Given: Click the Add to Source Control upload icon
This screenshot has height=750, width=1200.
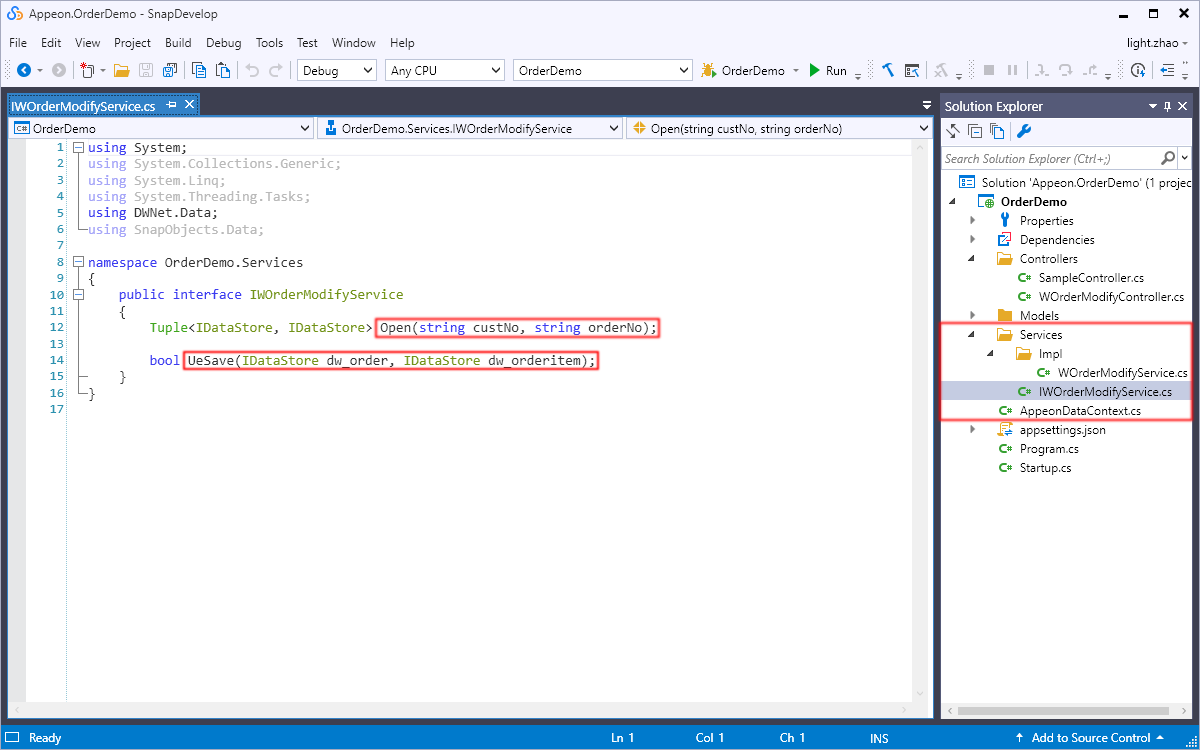Looking at the screenshot, I should [x=1021, y=738].
